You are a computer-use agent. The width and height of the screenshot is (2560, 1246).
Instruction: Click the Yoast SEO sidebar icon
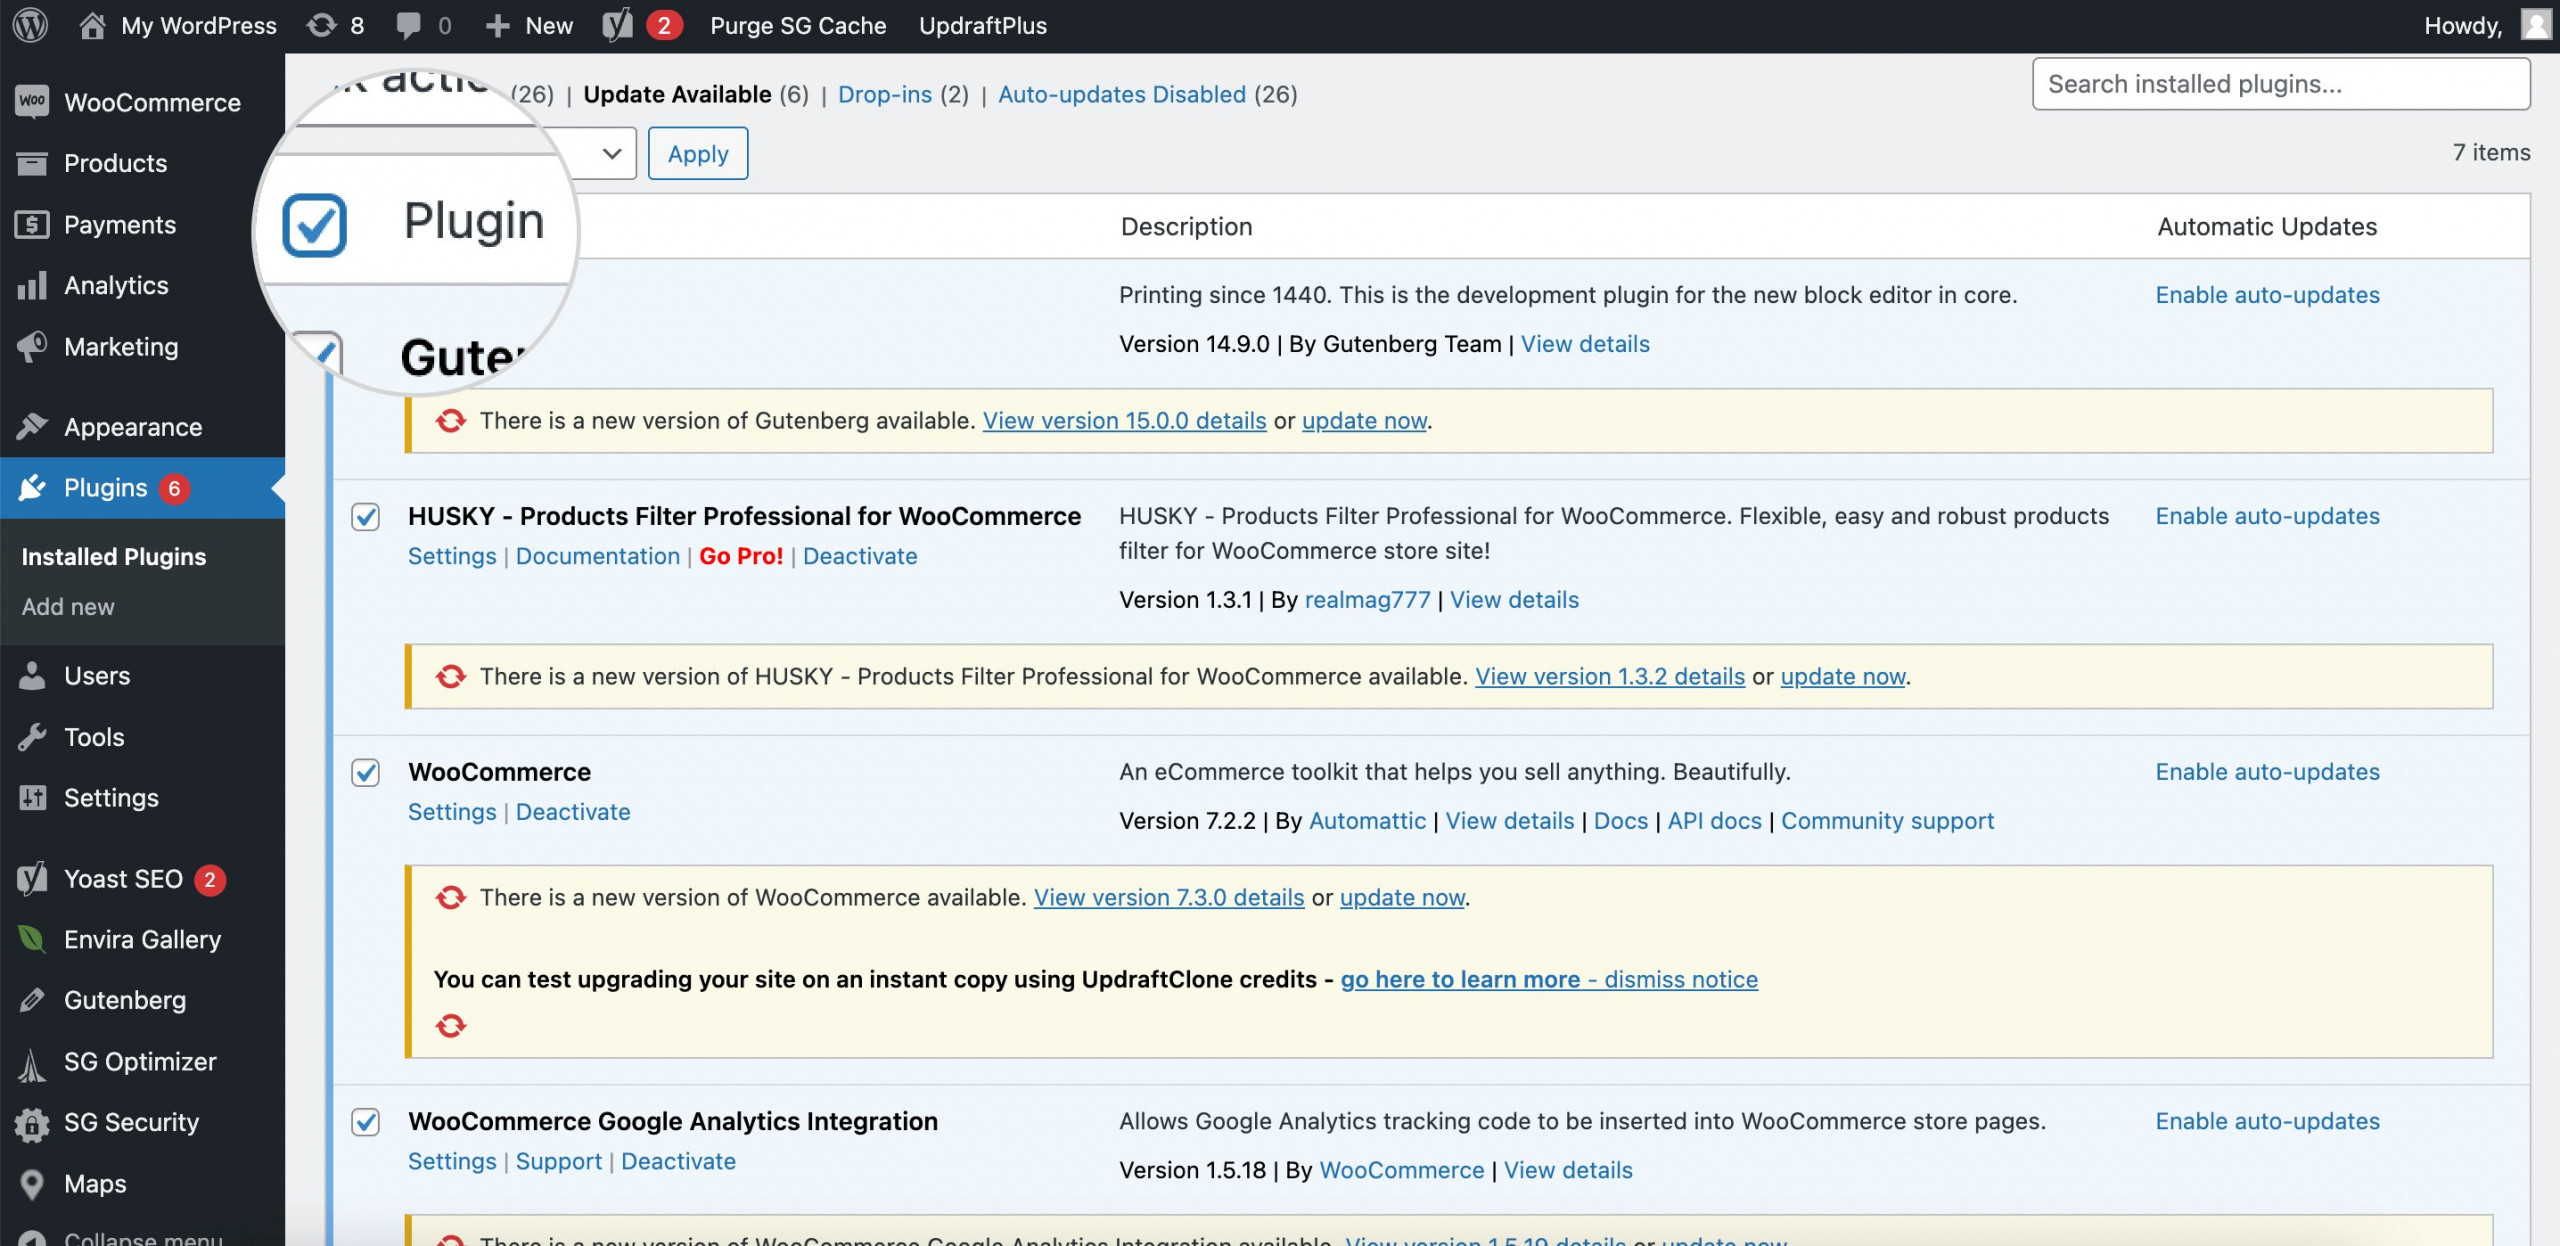(32, 879)
